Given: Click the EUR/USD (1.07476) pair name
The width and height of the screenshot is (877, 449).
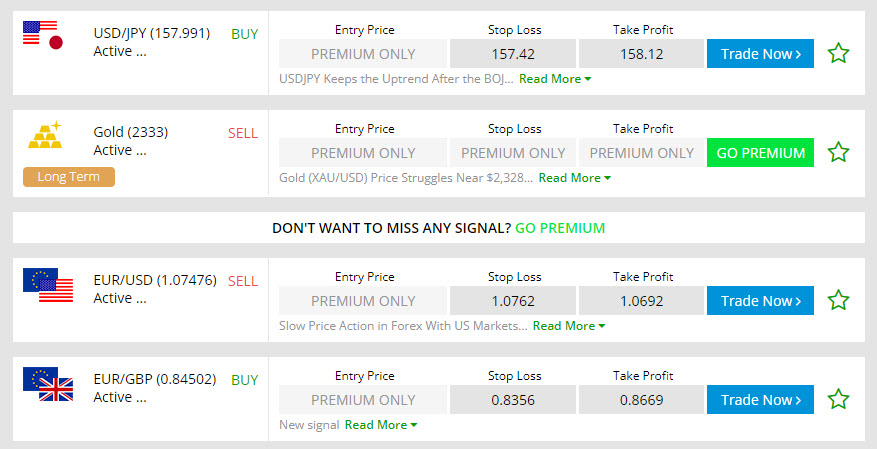Looking at the screenshot, I should (x=155, y=280).
